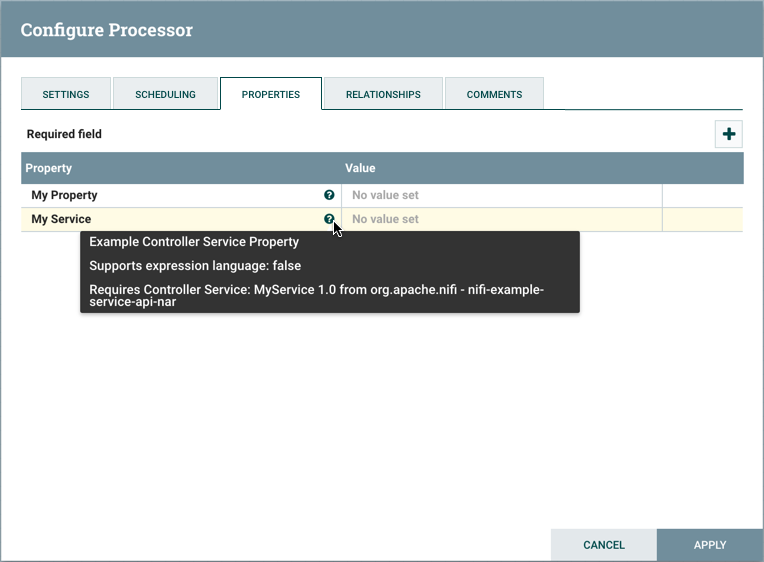This screenshot has height=562, width=764.
Task: Click help icon next to My Service
Action: tap(329, 219)
